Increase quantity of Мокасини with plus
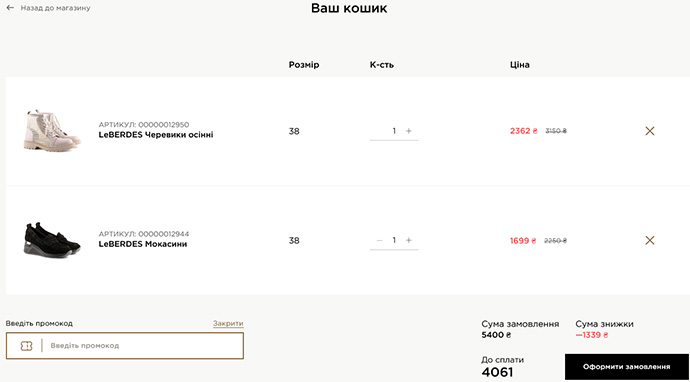This screenshot has height=382, width=690. point(408,240)
